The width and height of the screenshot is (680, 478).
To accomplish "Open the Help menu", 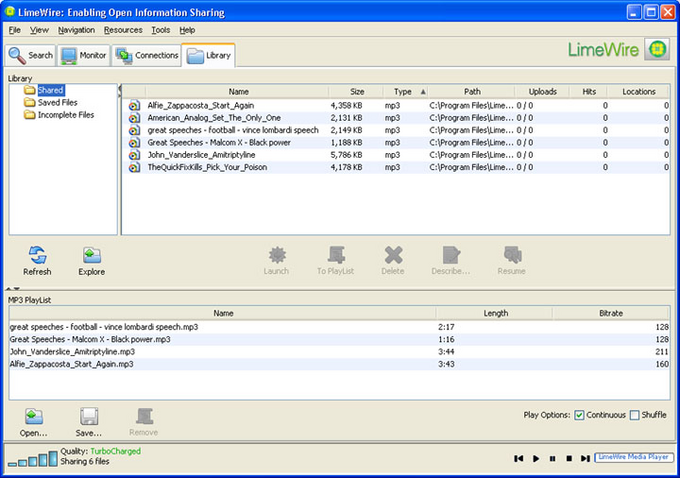I will click(187, 30).
